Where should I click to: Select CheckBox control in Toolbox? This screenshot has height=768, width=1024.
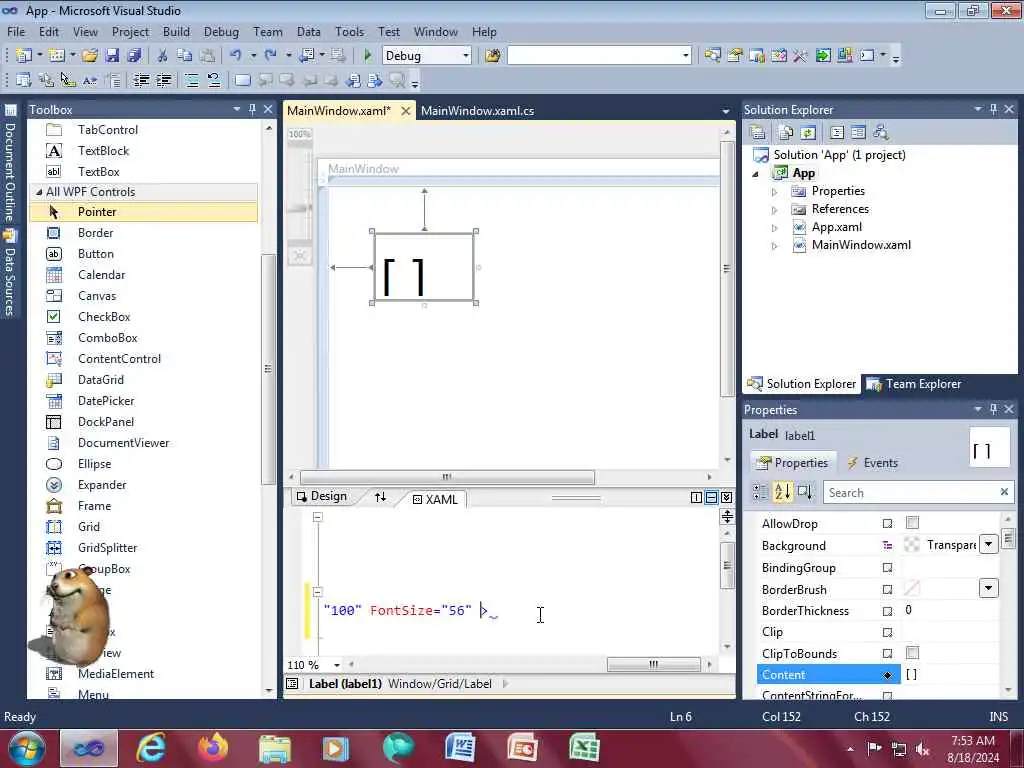[x=104, y=316]
